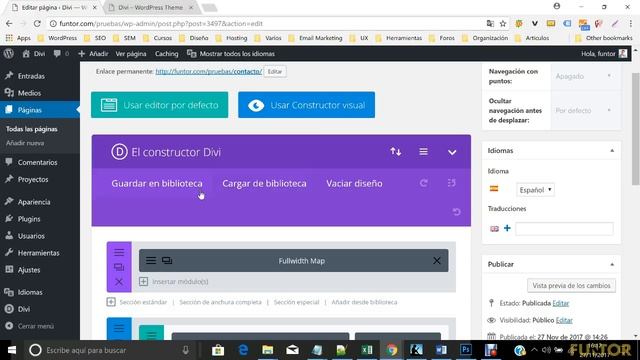Edit the Visibilidad Público link
This screenshot has width=640, height=360.
tap(564, 320)
